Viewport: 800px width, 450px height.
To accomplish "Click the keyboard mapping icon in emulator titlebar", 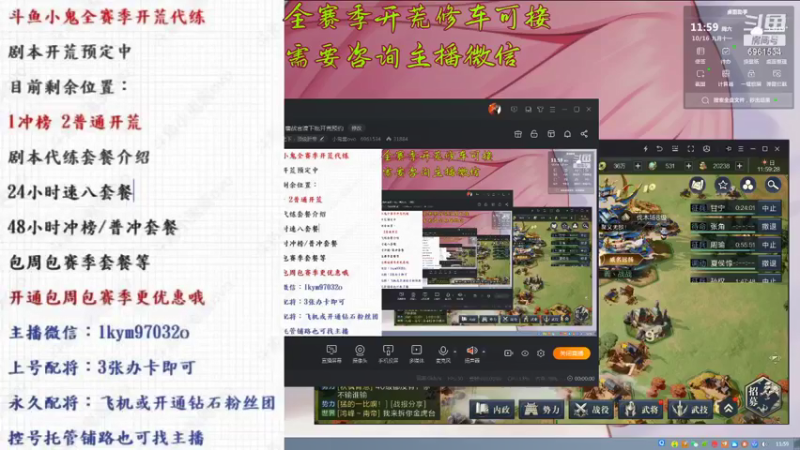I will [675, 149].
